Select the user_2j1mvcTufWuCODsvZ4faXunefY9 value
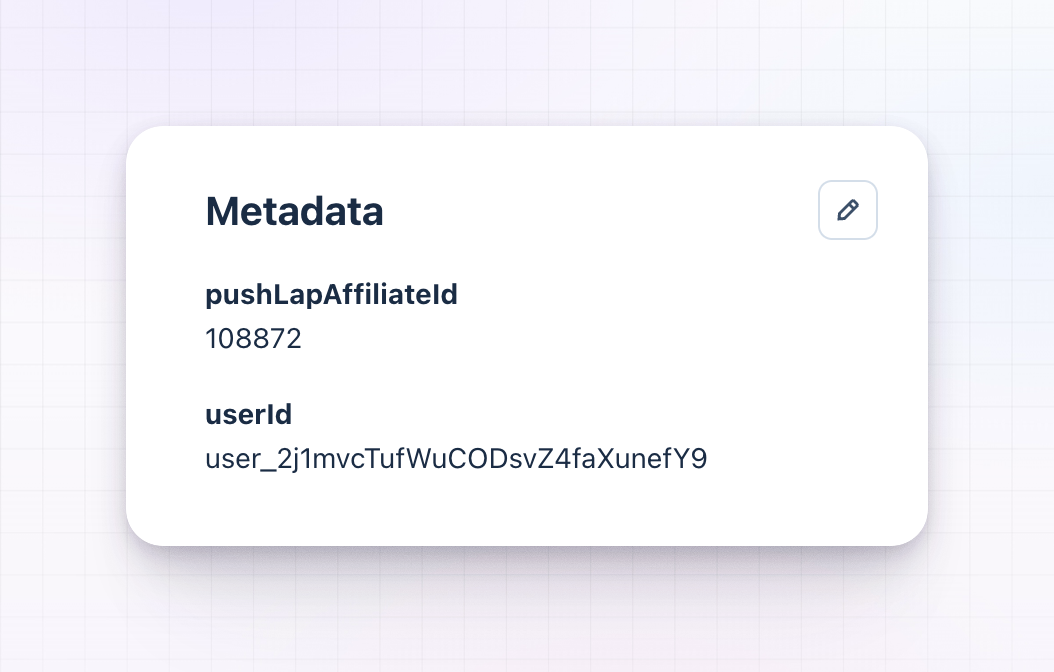 (x=456, y=459)
